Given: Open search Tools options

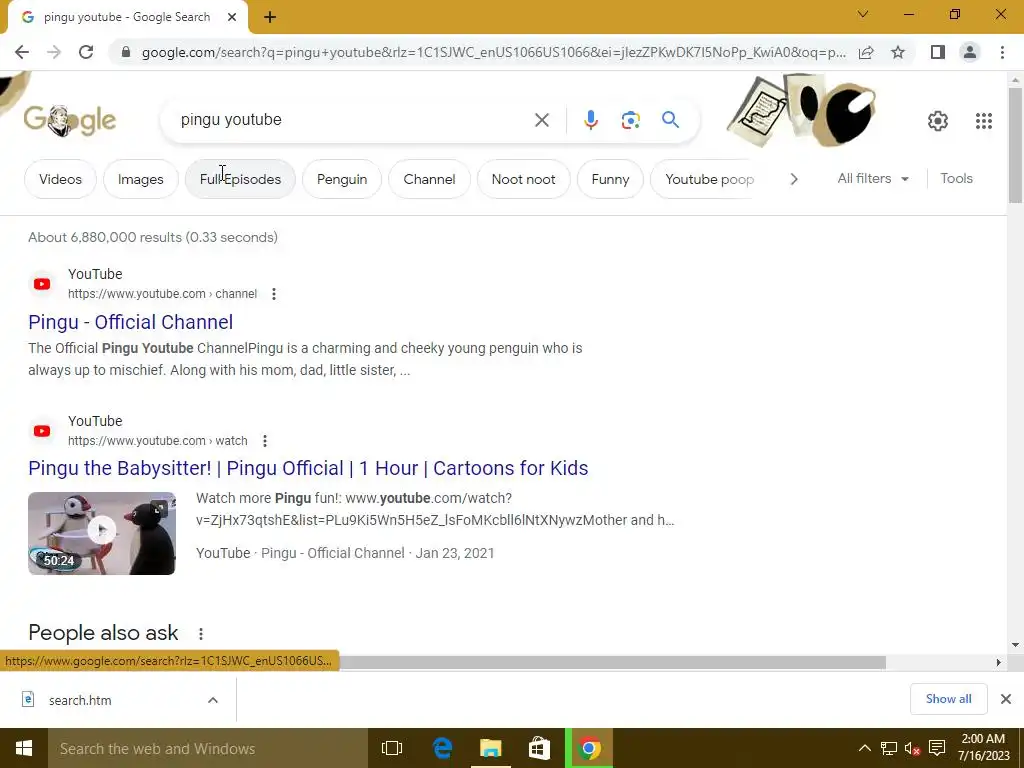Looking at the screenshot, I should coord(956,178).
